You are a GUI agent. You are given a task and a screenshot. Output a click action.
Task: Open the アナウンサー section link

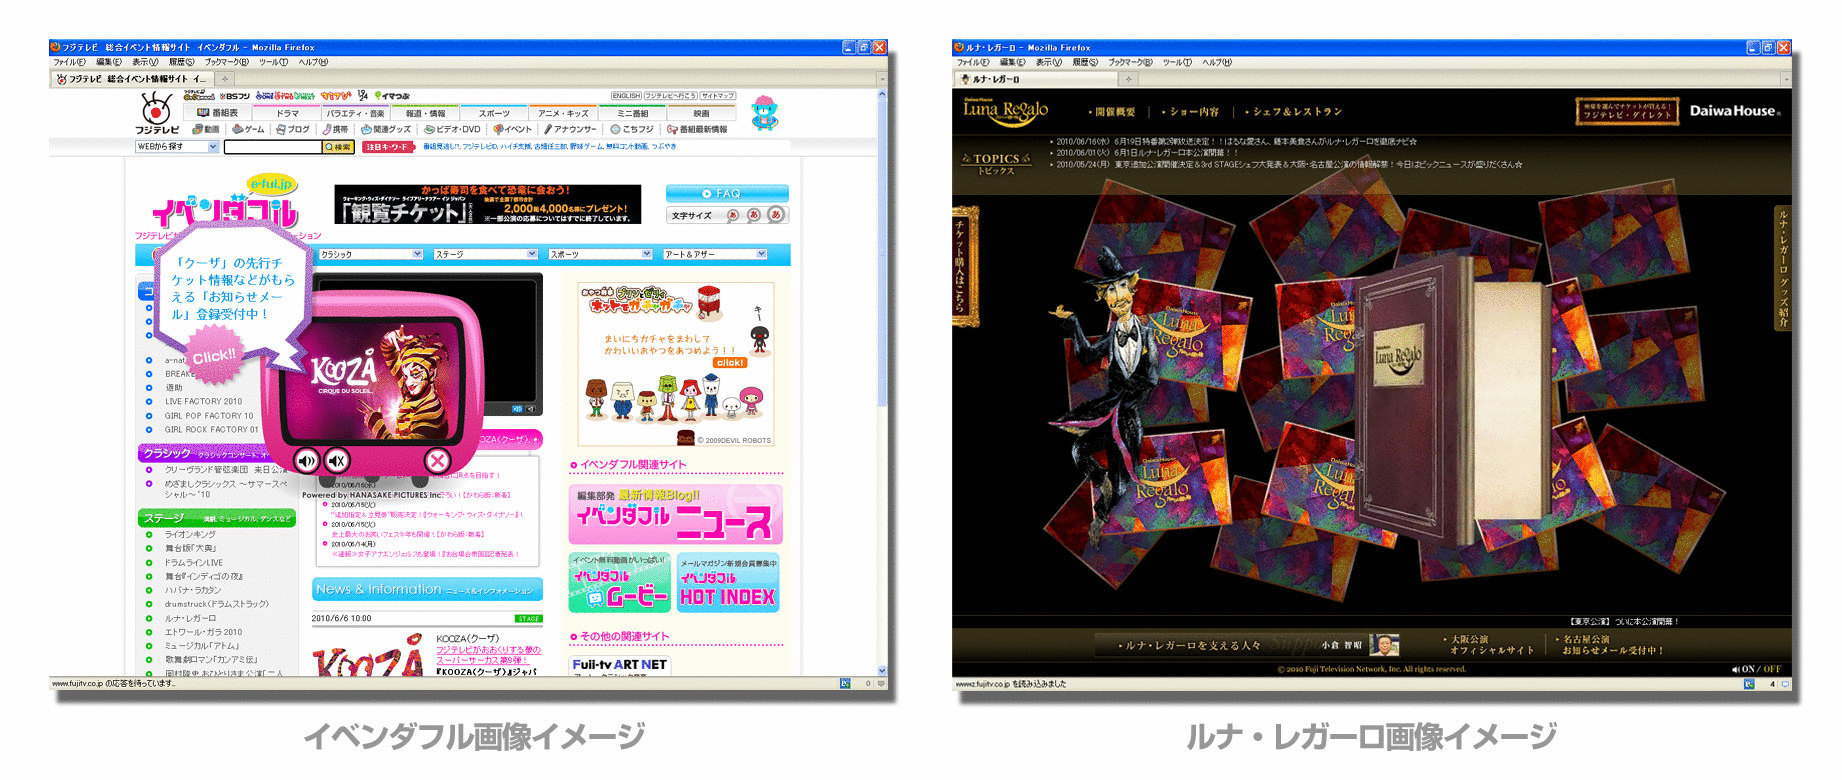click(x=570, y=129)
